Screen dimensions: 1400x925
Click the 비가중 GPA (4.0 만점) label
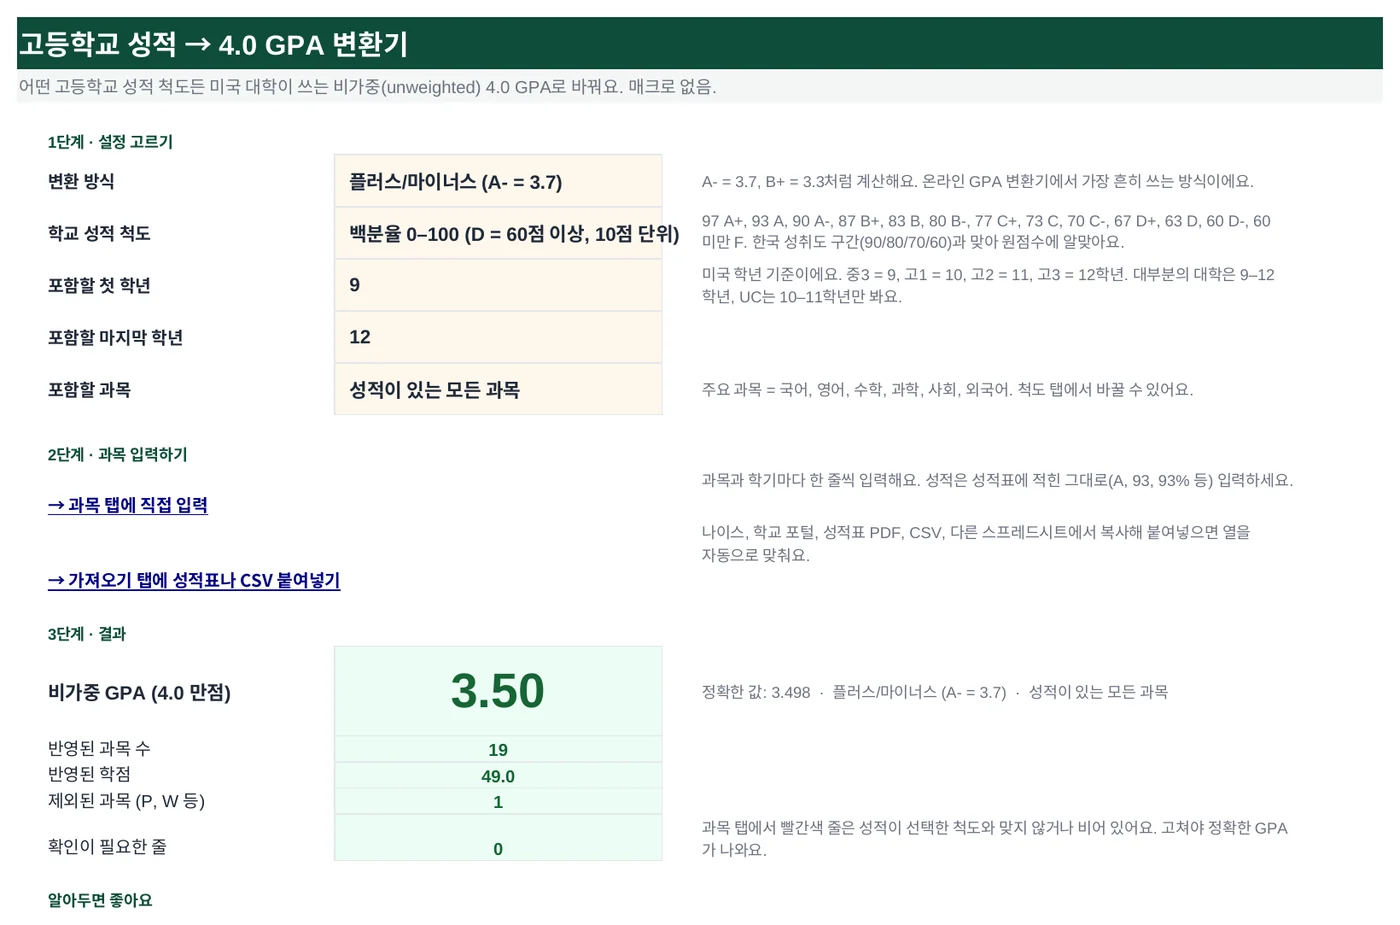(x=139, y=692)
